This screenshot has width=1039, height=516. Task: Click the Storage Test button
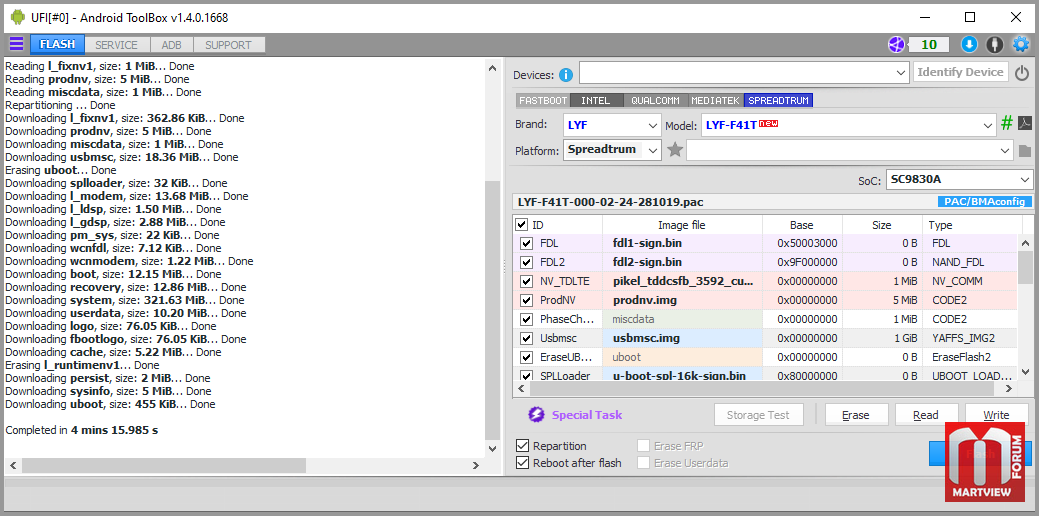click(x=759, y=415)
